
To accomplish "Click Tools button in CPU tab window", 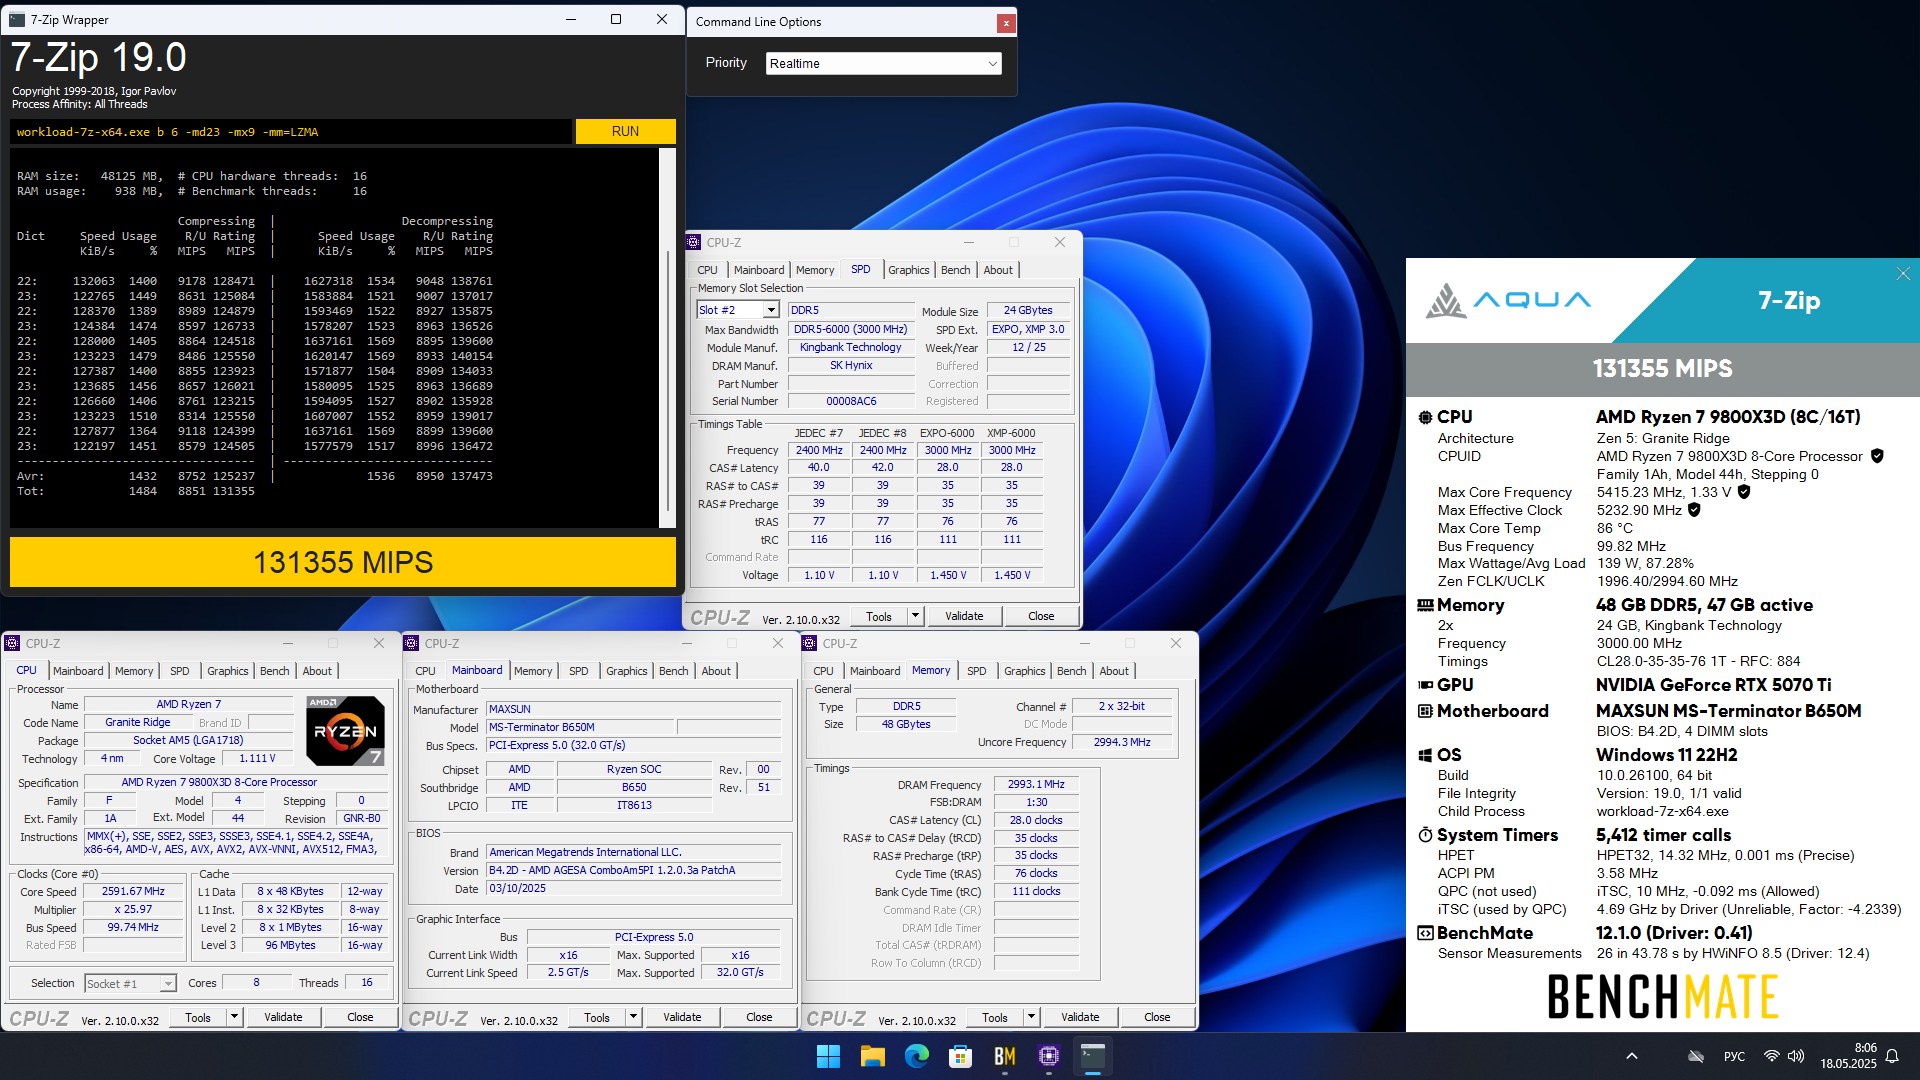I will click(x=198, y=1017).
